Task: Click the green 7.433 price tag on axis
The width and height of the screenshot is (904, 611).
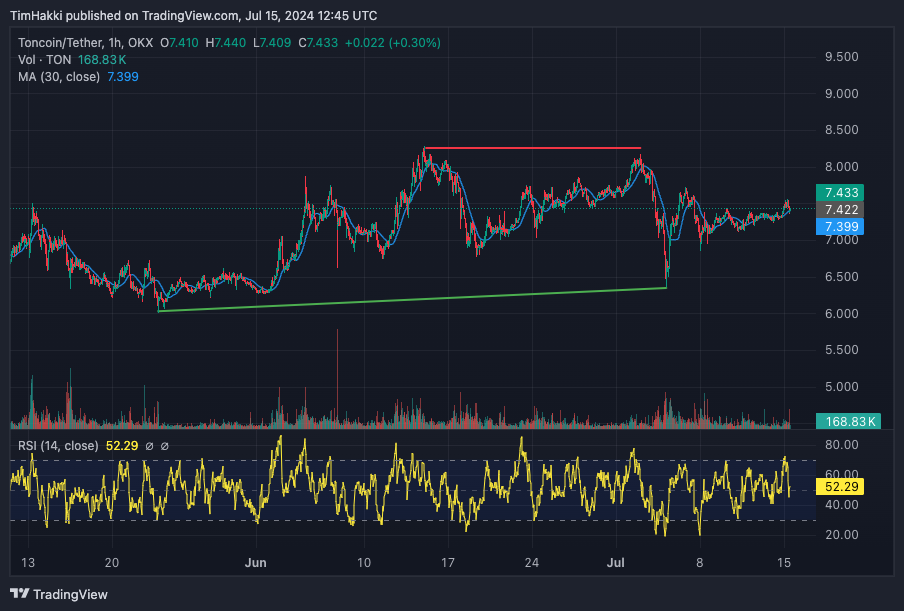Action: 840,193
